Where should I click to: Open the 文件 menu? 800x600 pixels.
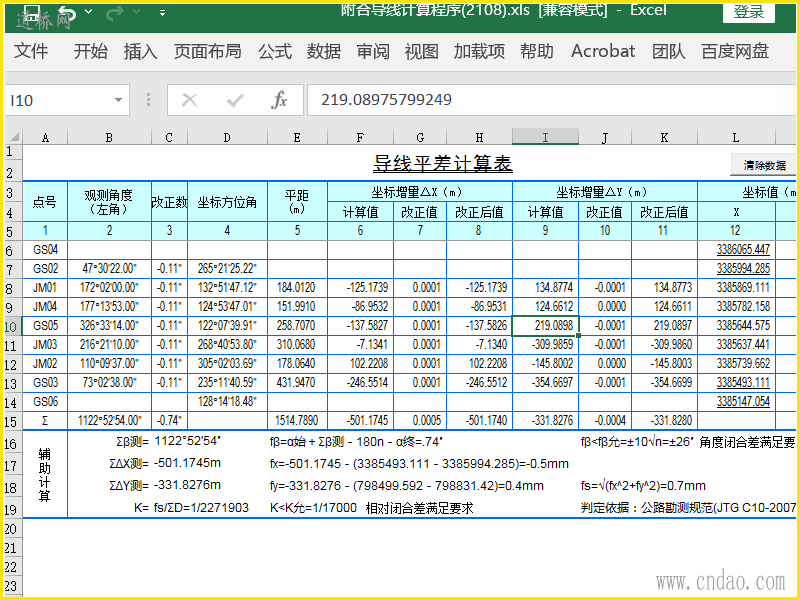(31, 51)
